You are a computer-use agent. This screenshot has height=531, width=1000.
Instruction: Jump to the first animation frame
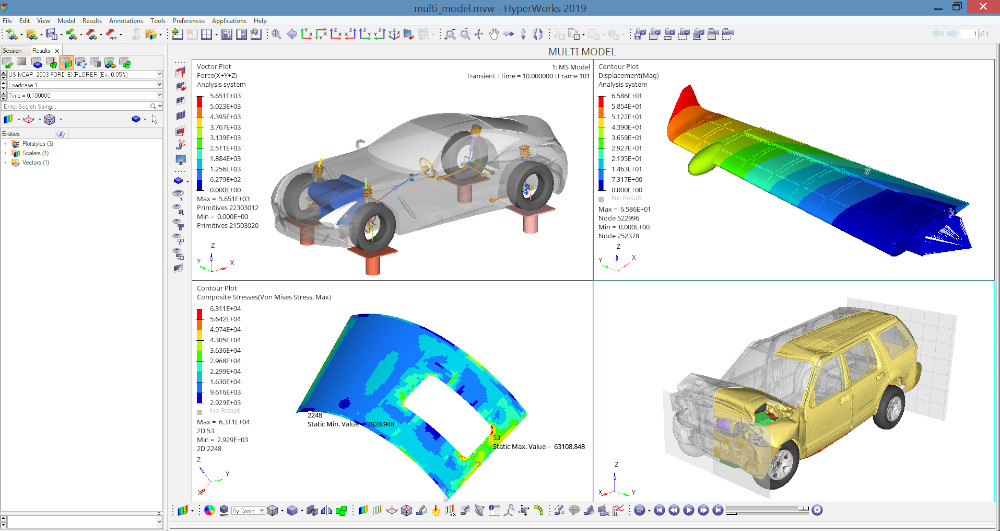coord(660,510)
